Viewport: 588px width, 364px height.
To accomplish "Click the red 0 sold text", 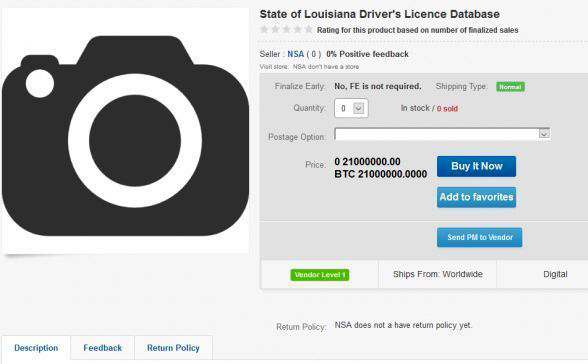I will click(x=447, y=109).
